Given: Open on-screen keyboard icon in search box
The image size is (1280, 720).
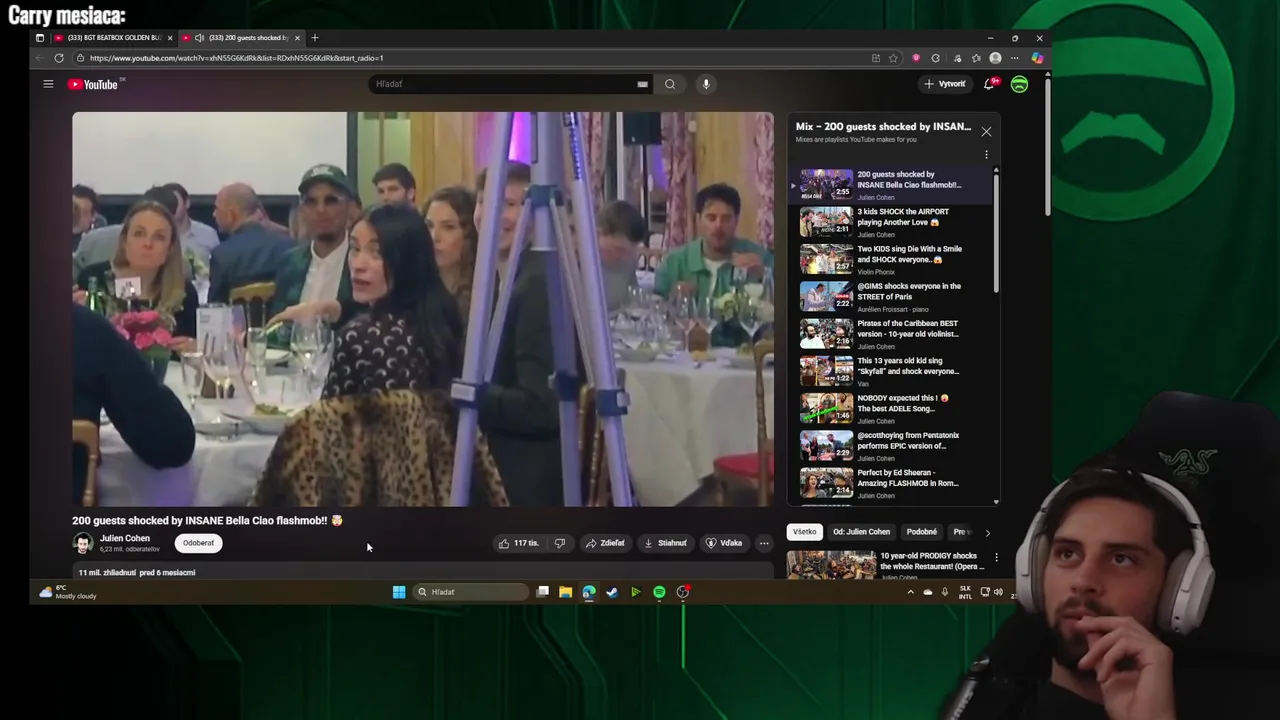Looking at the screenshot, I should (642, 84).
